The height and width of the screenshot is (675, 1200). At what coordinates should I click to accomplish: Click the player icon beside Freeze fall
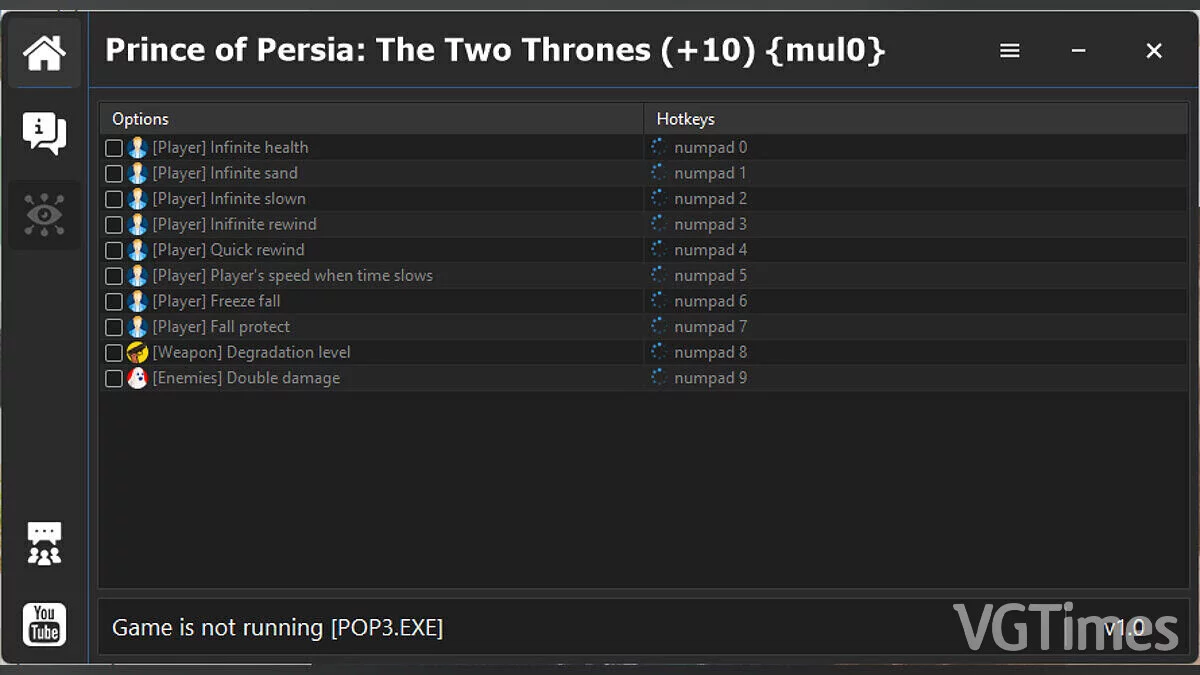tap(138, 300)
